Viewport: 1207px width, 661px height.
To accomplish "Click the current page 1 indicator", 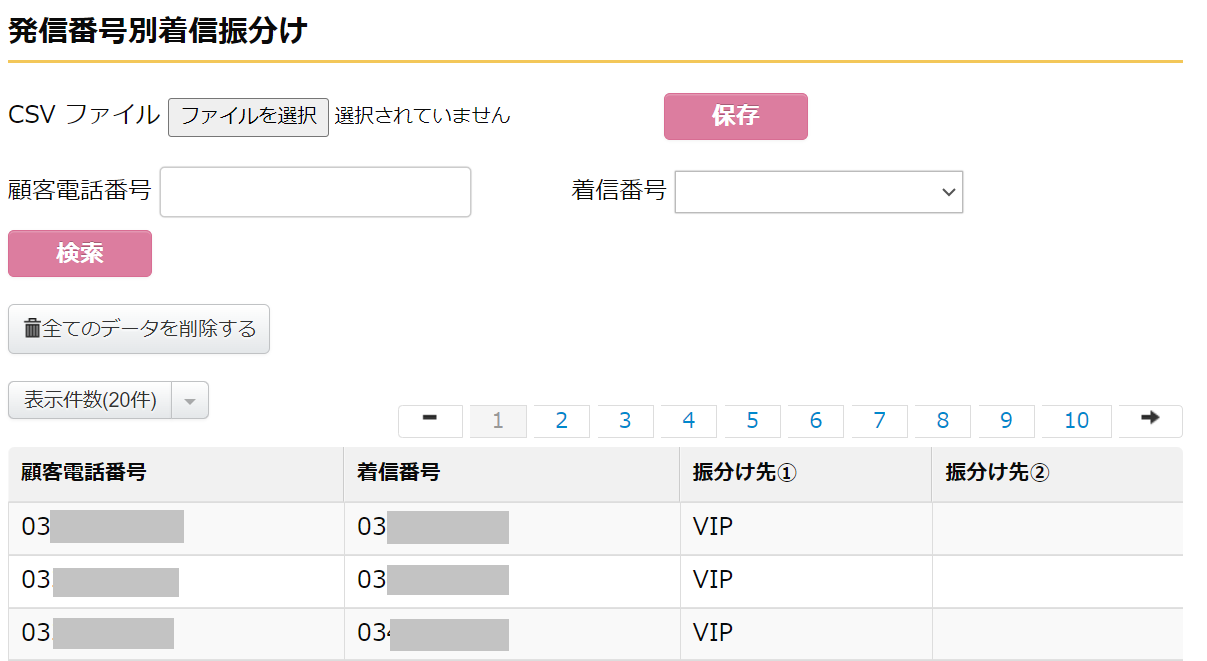I will (497, 421).
